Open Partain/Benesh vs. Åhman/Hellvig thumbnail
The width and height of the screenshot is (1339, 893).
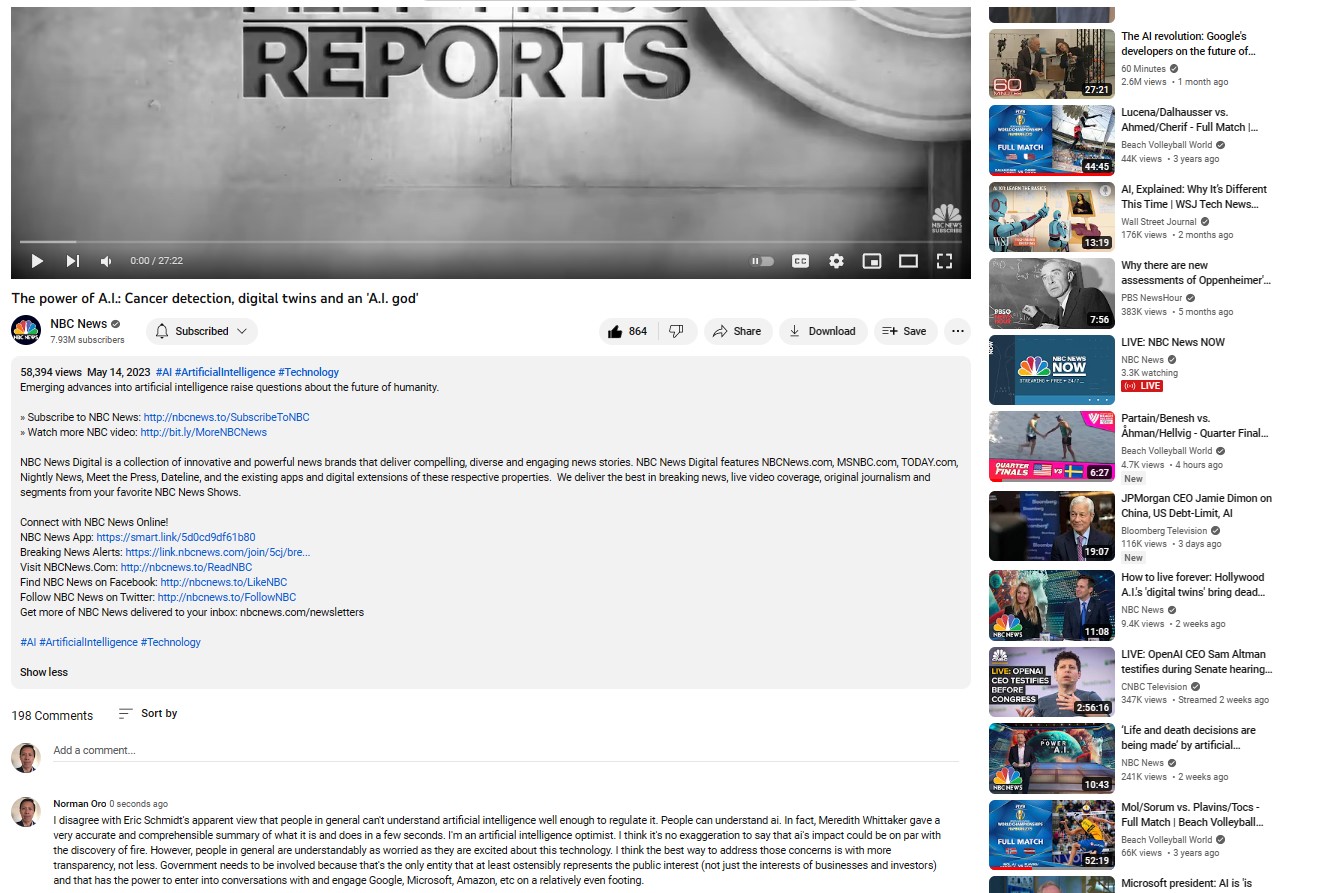click(x=1051, y=447)
